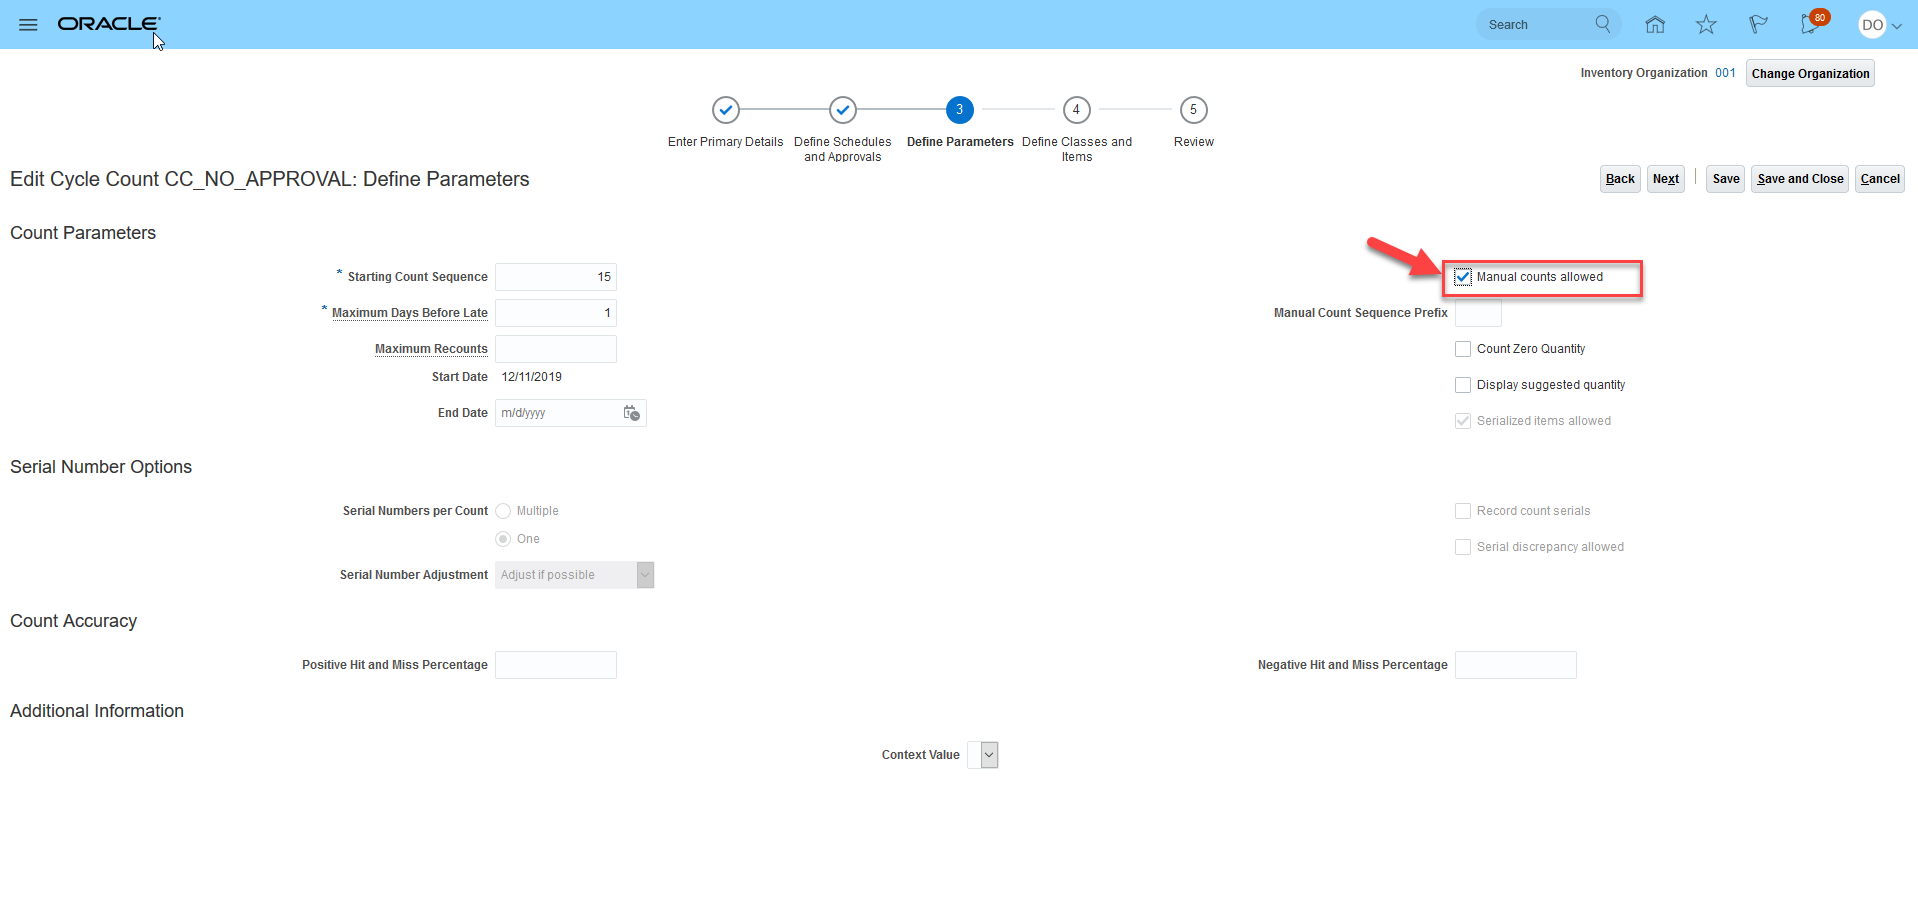Open the Favorites star icon

tap(1706, 24)
